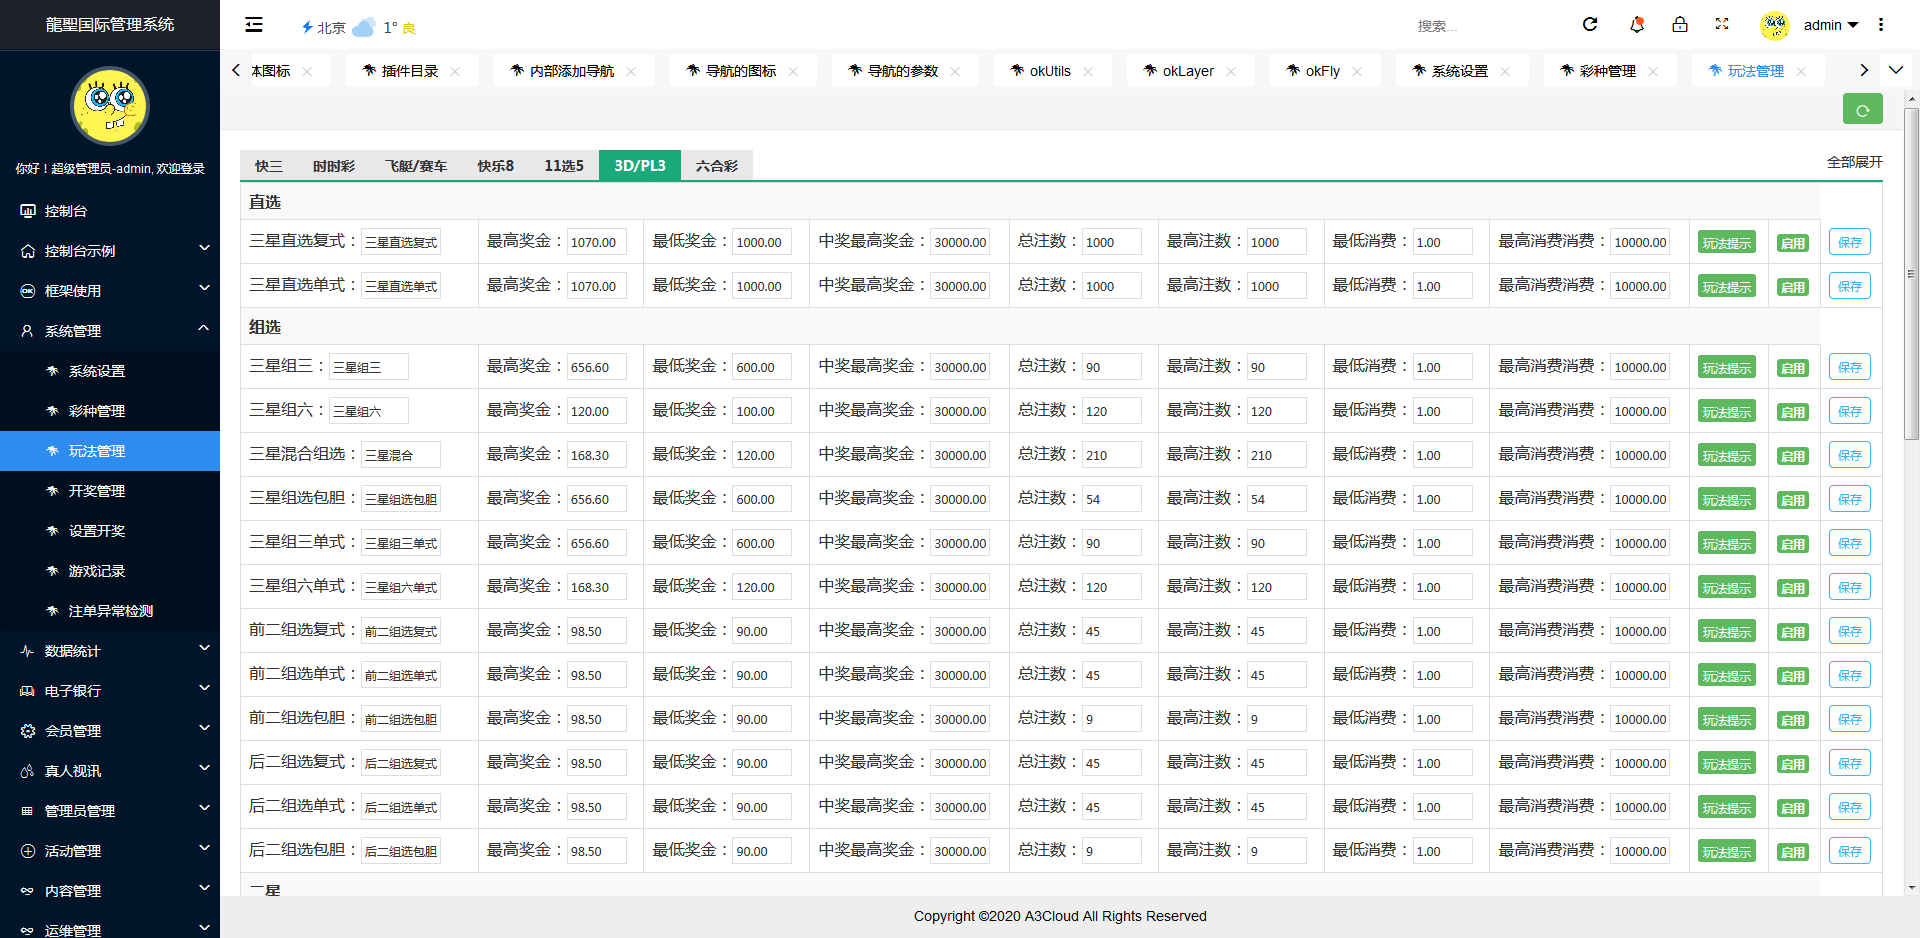This screenshot has width=1920, height=938.
Task: Close the 系统设置 tab
Action: [1505, 71]
